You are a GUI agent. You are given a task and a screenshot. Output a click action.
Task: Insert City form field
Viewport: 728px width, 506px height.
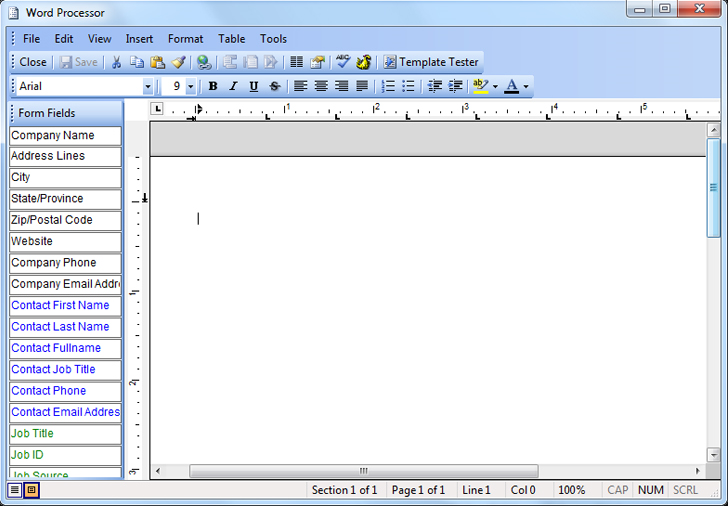[65, 178]
